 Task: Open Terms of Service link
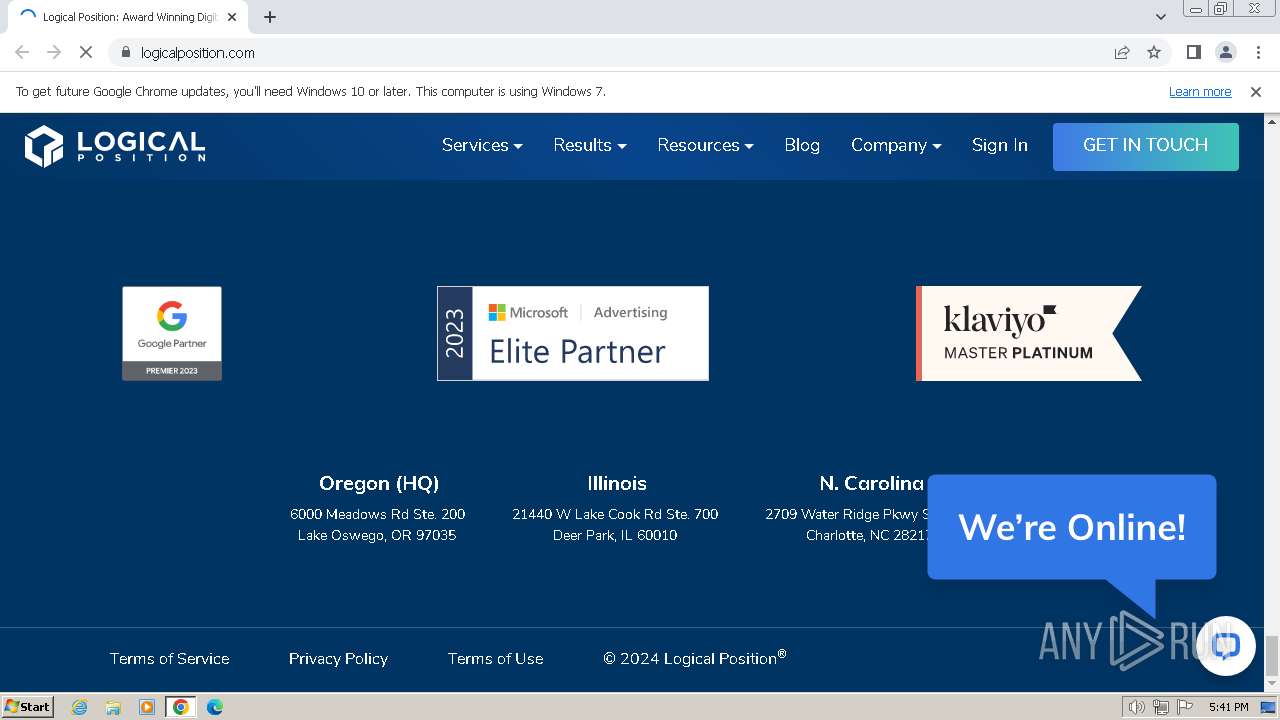click(169, 659)
